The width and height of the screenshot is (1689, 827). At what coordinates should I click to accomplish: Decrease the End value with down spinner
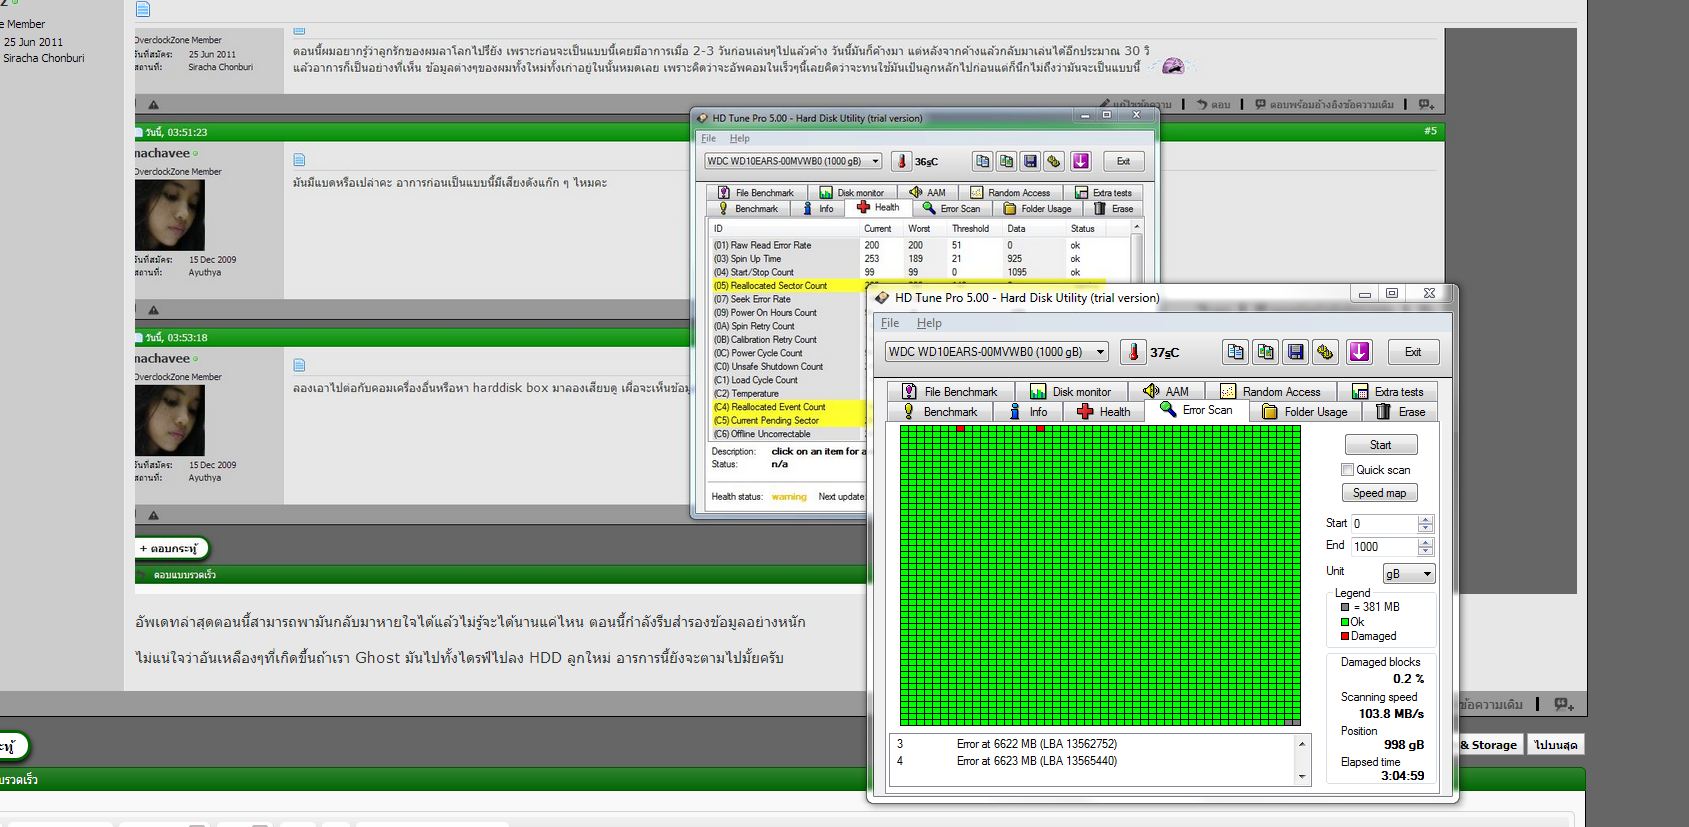coord(1426,551)
